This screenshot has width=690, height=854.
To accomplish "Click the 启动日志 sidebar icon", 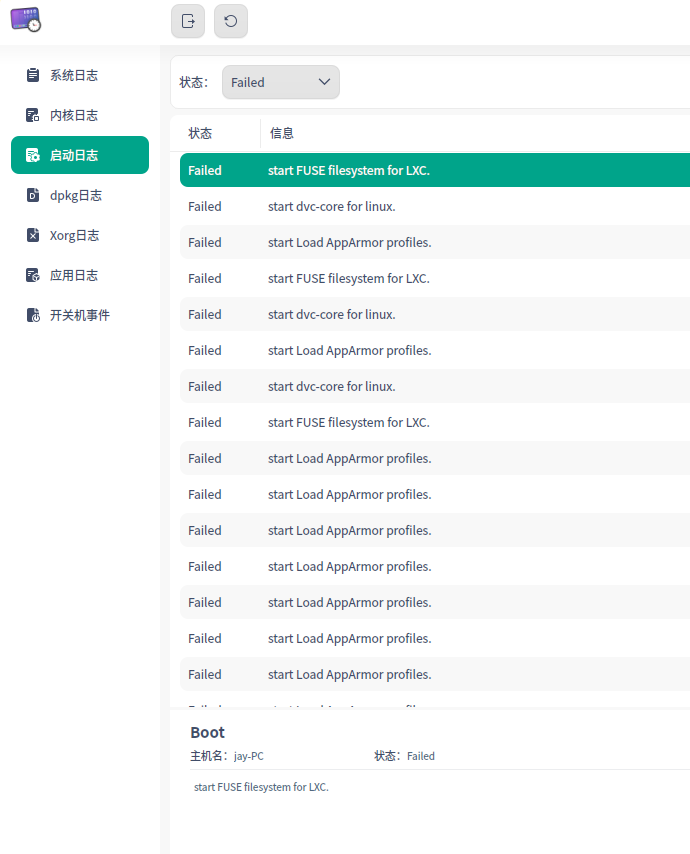I will (x=33, y=155).
